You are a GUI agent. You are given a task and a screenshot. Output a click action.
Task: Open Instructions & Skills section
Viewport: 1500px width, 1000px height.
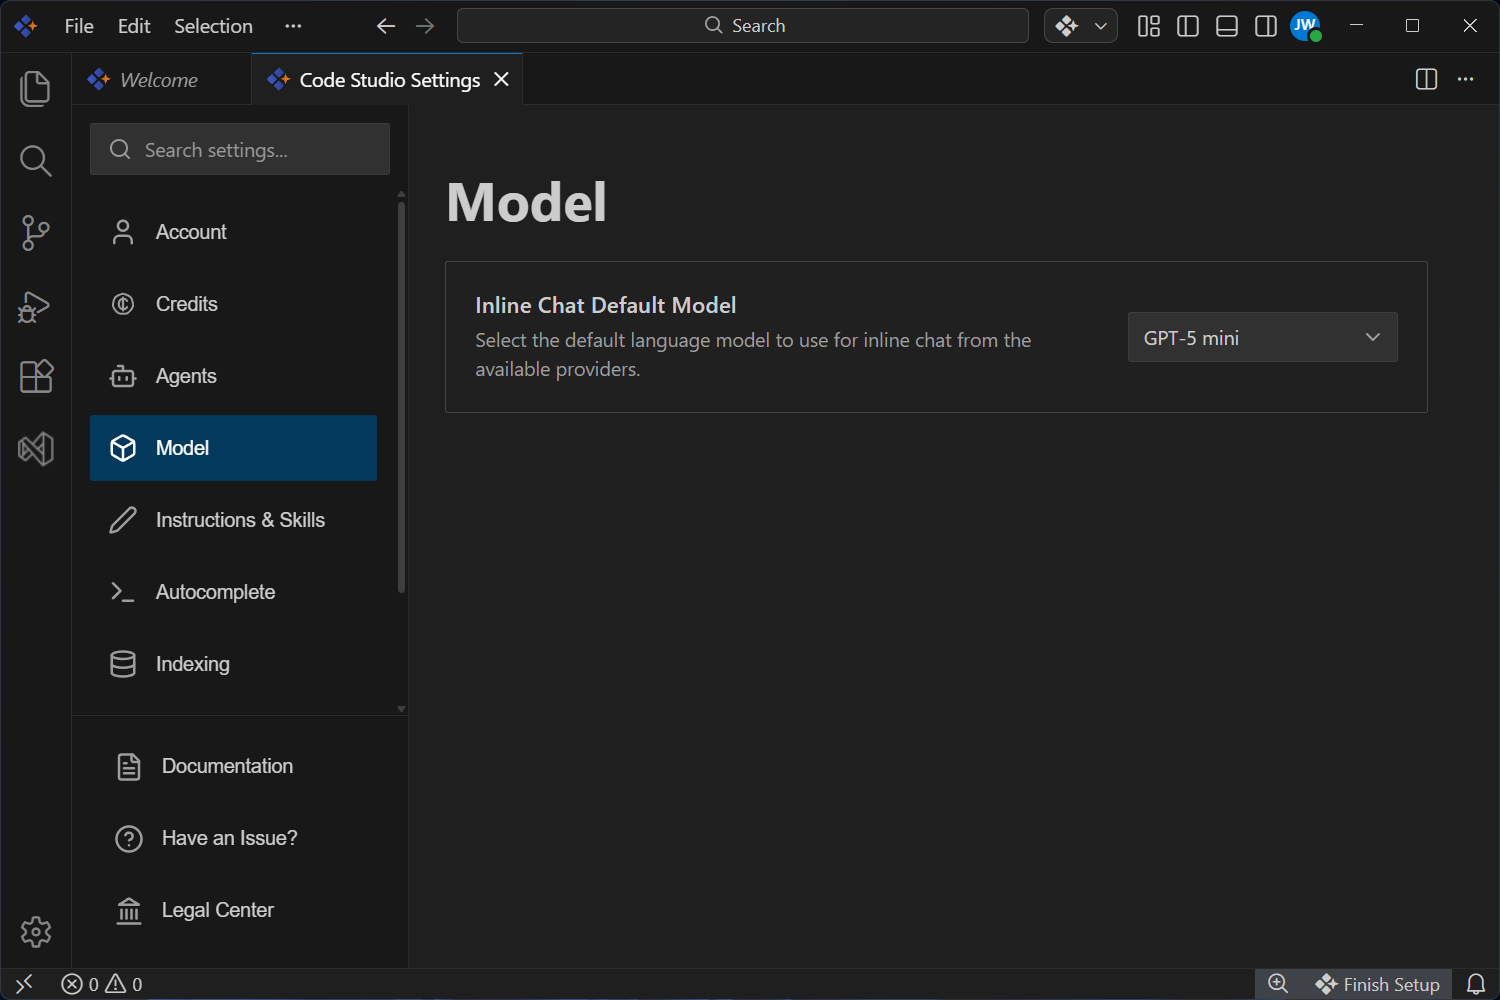233,520
